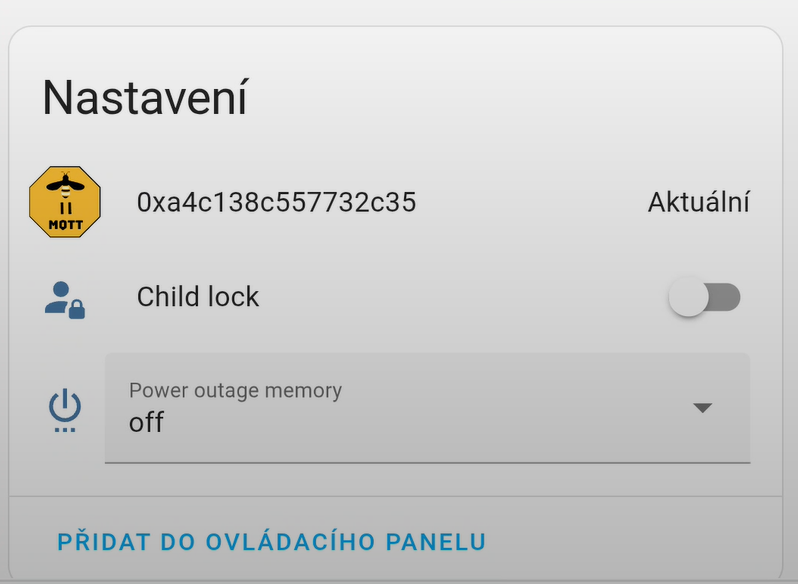Click the bee graphic in the orange octagon
Viewport: 798px width, 584px height.
coord(65,186)
